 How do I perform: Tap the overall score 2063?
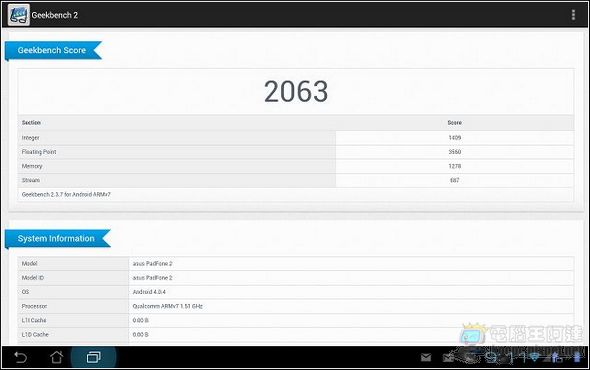coord(296,91)
